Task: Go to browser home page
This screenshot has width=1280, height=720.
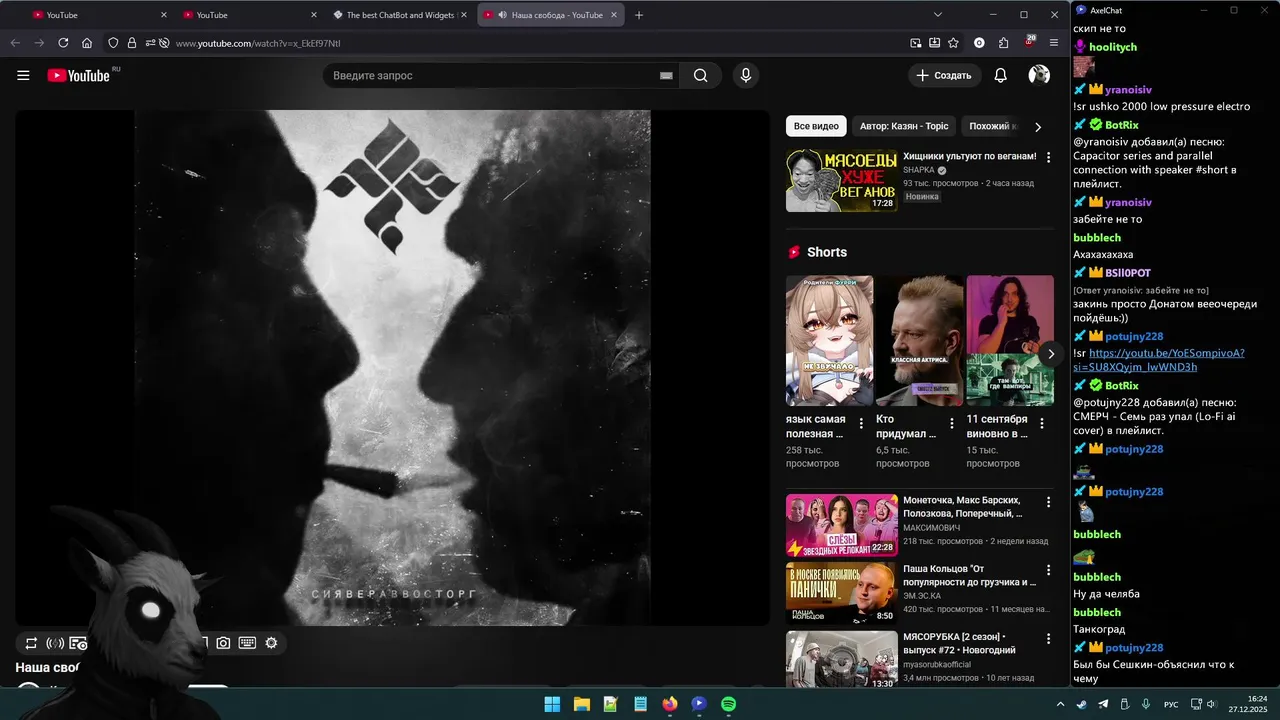Action: click(x=87, y=43)
